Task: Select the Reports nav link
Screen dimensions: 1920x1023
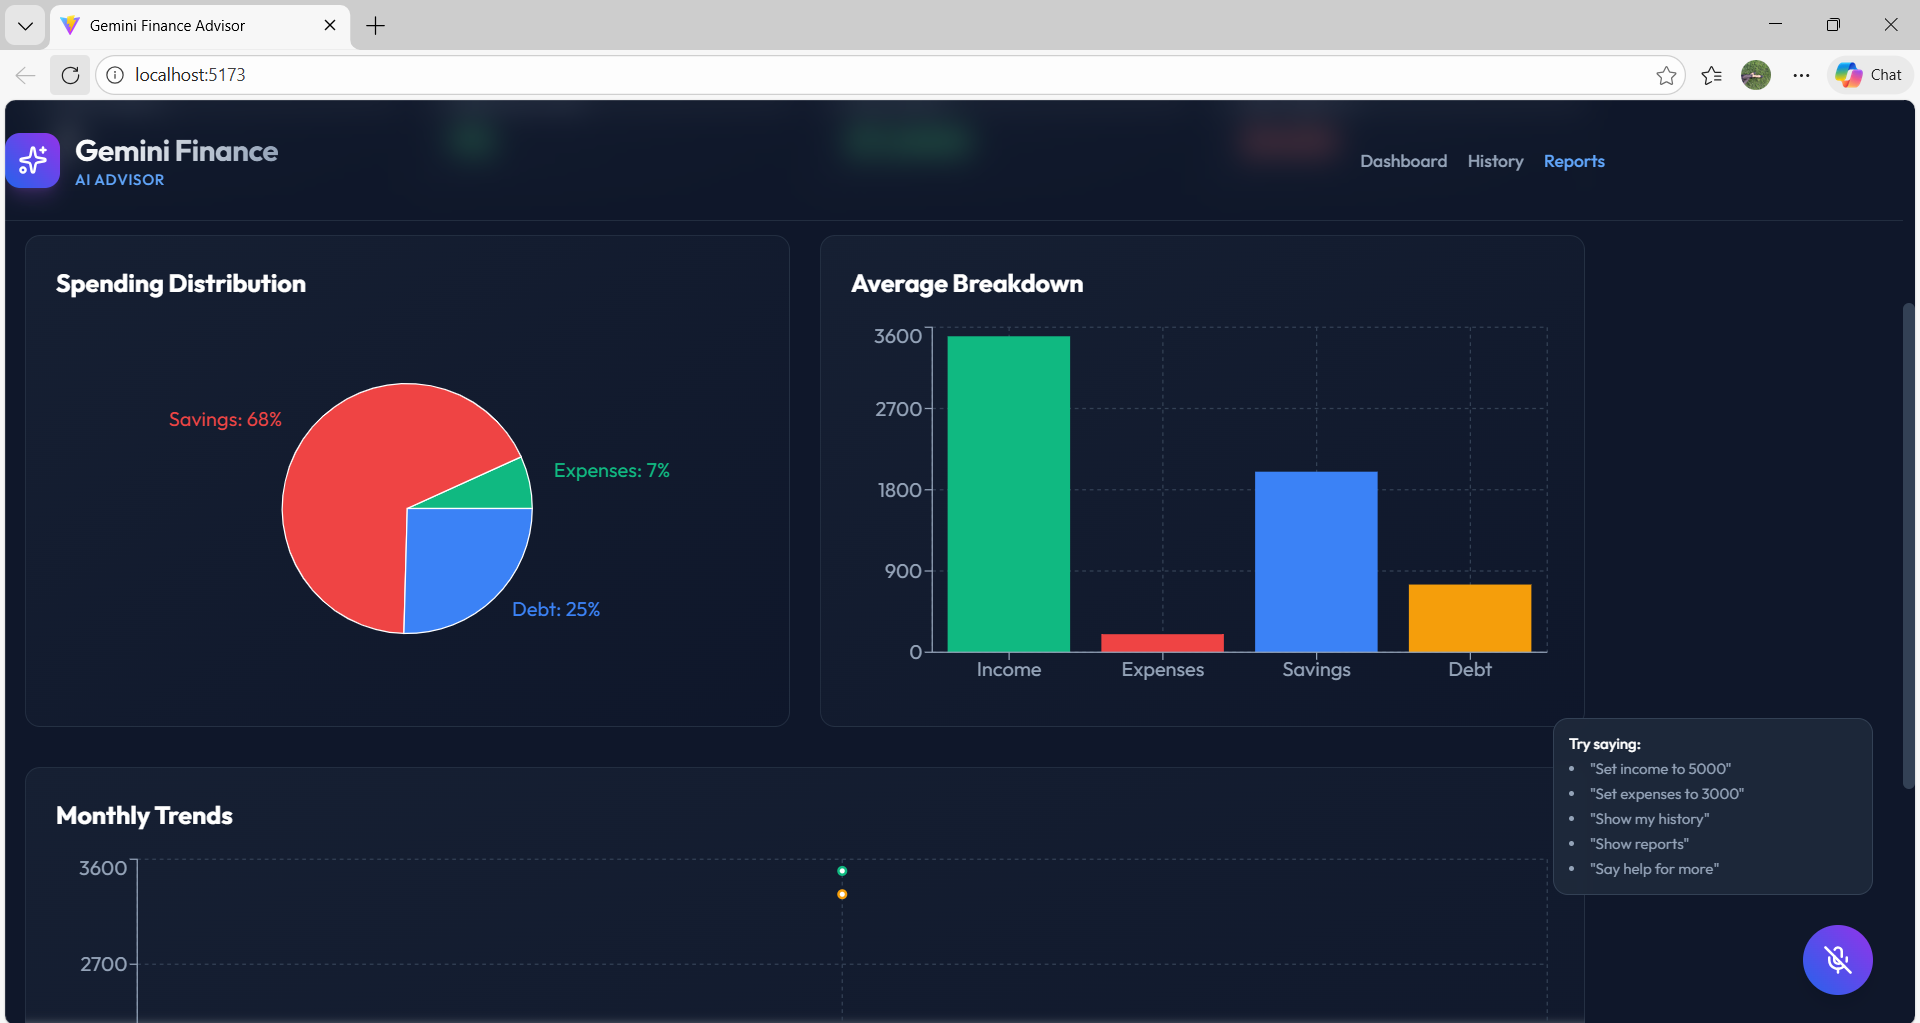Action: pos(1574,161)
